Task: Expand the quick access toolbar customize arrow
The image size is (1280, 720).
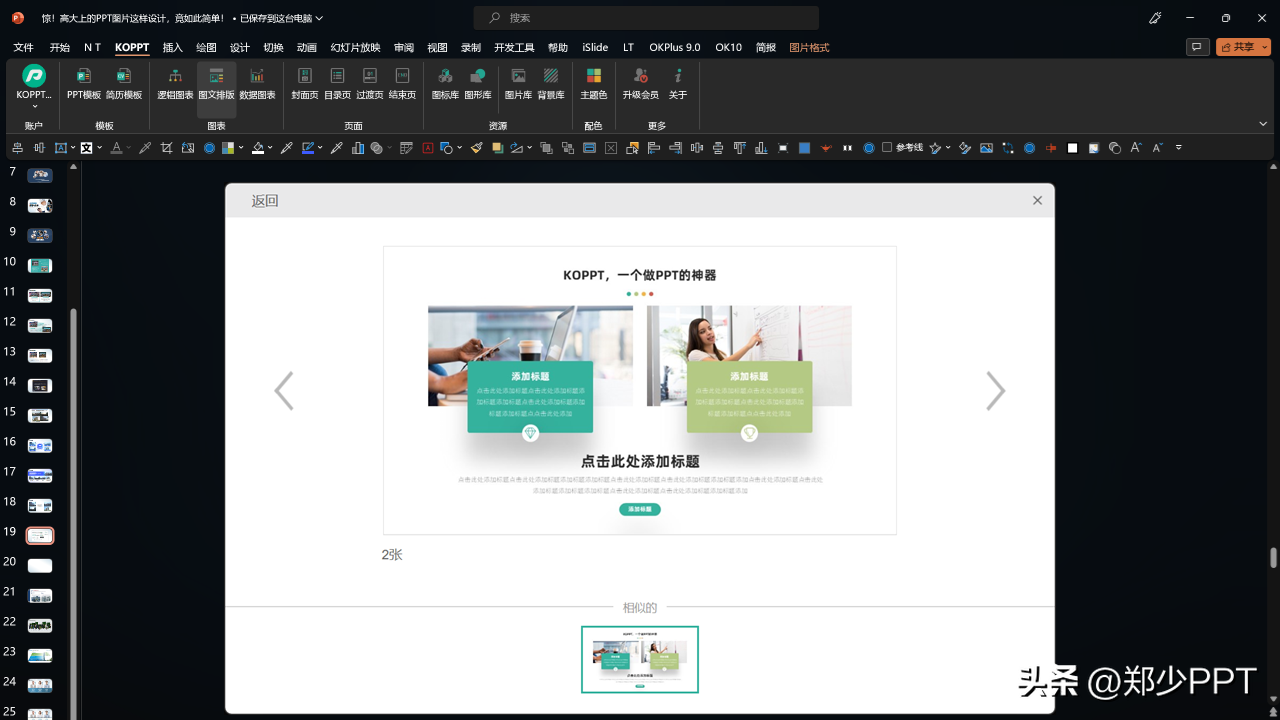Action: (1178, 148)
